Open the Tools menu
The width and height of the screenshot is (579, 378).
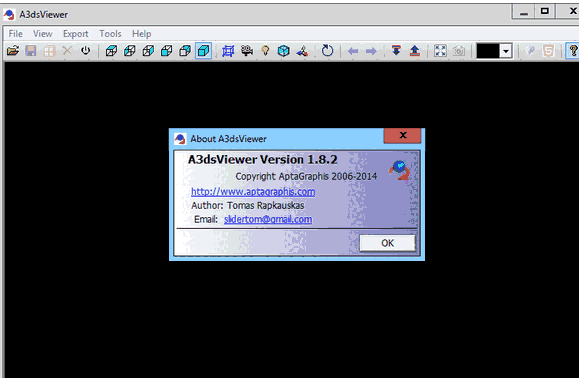pyautogui.click(x=110, y=34)
